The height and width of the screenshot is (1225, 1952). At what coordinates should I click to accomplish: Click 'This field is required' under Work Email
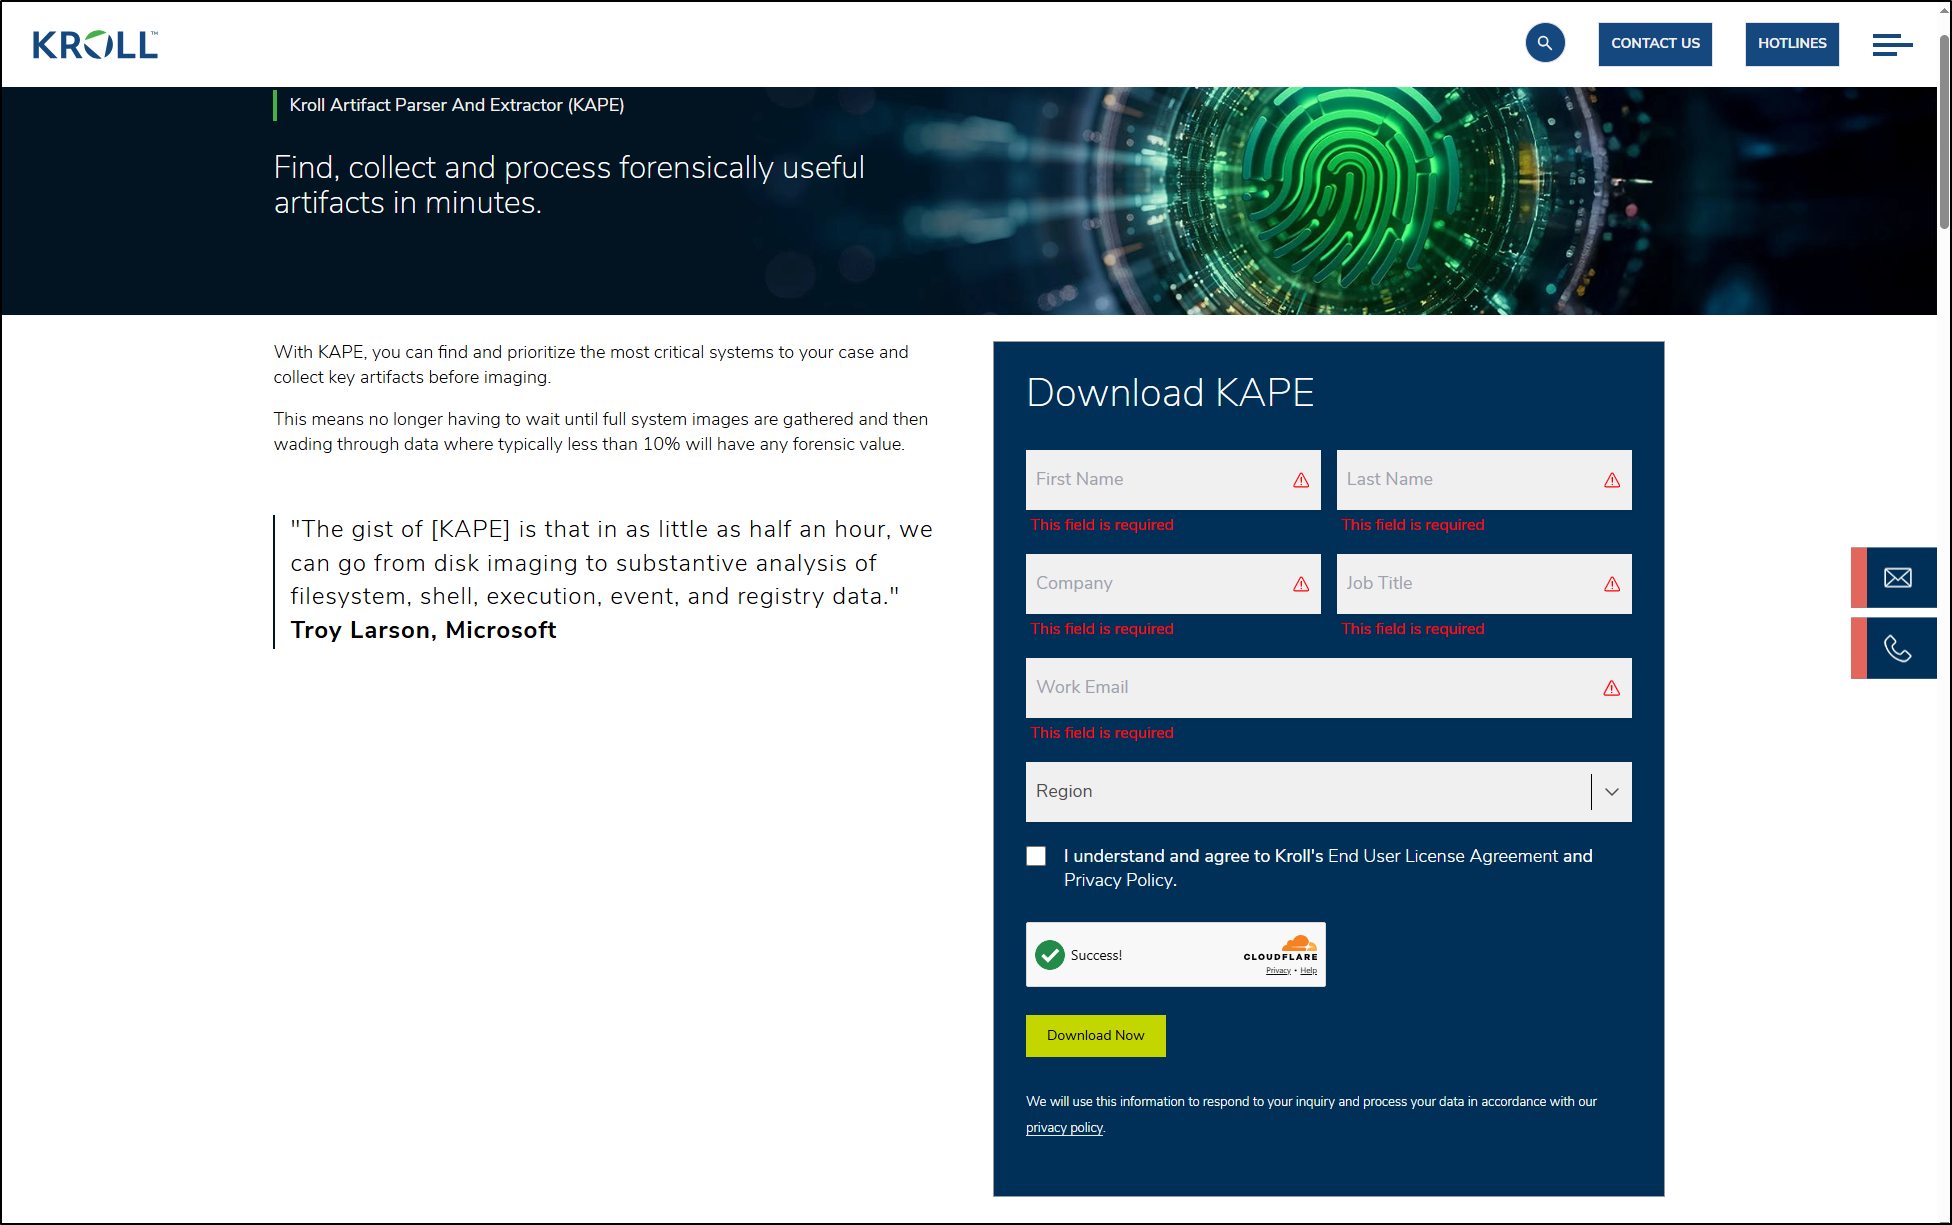coord(1102,733)
